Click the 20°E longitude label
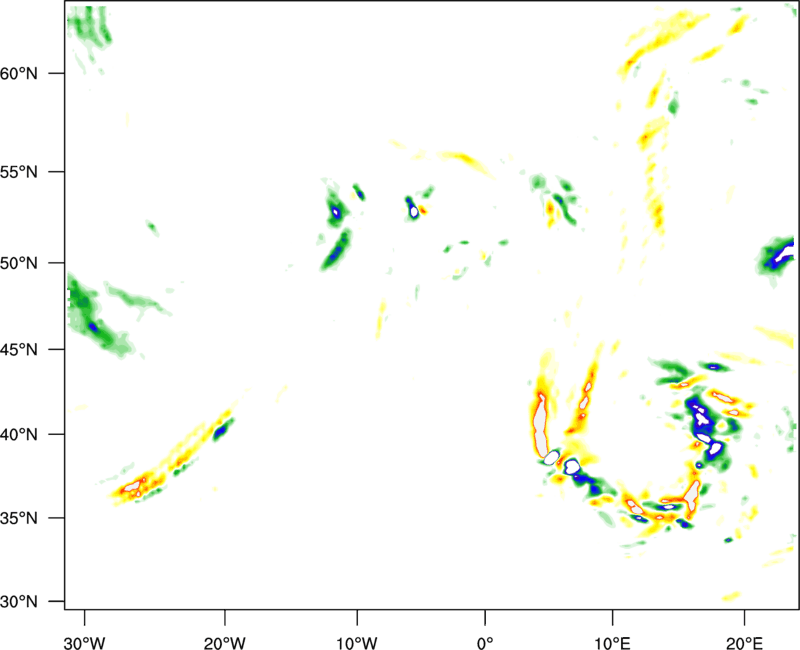The width and height of the screenshot is (800, 650). [744, 643]
